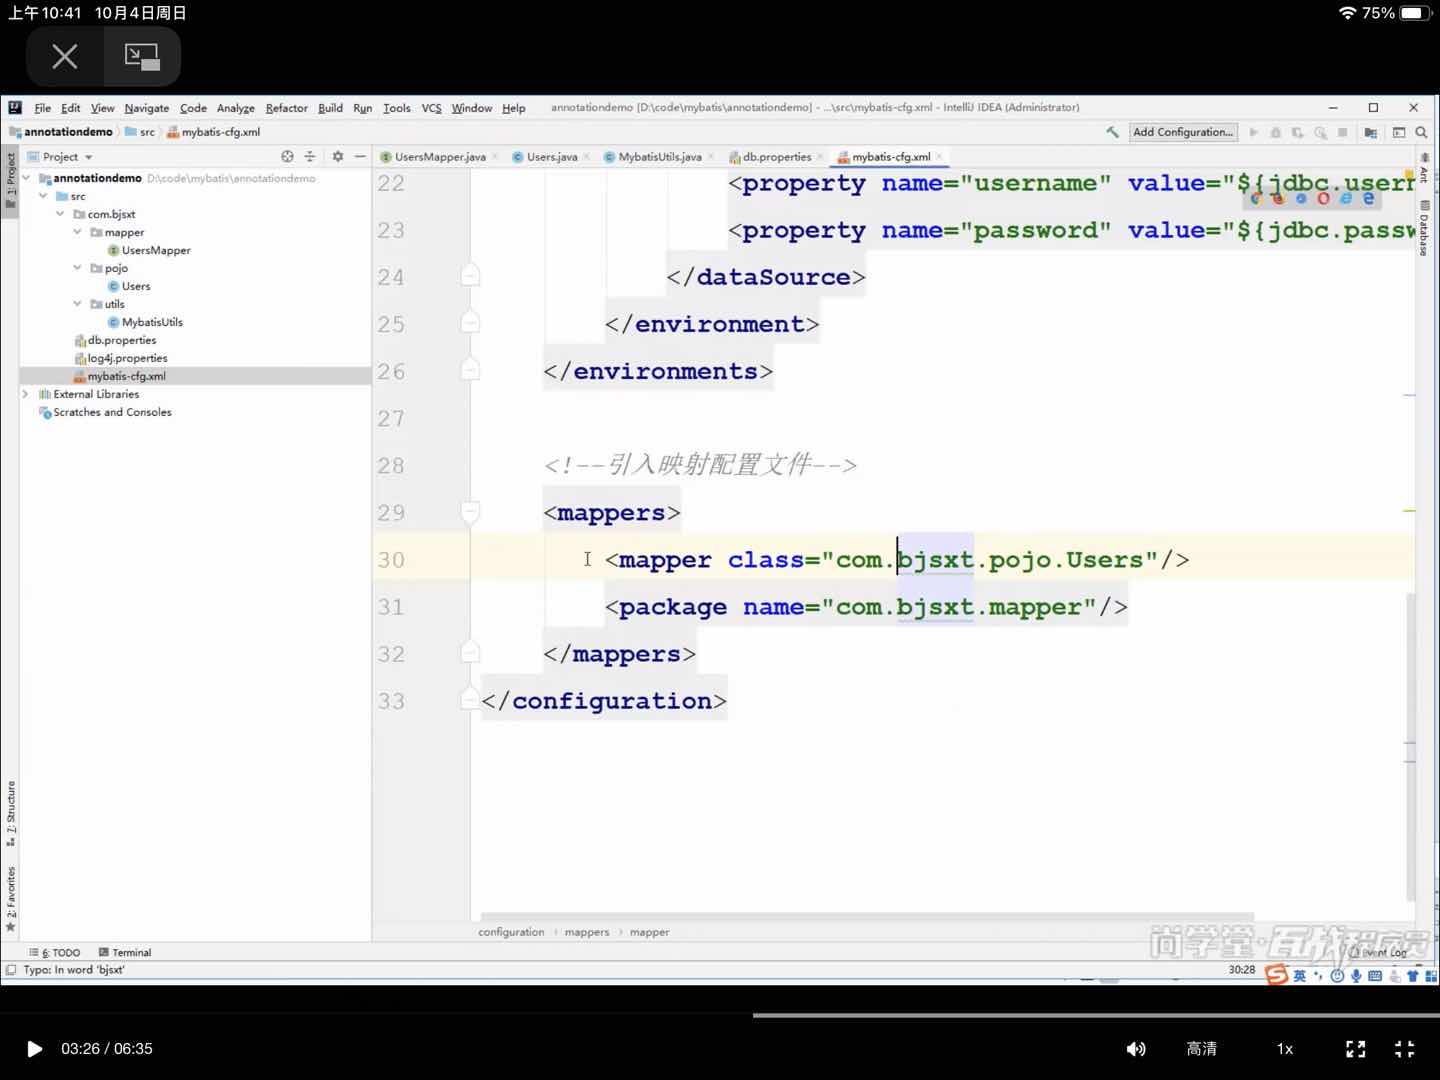Change the 1x playback speed
Screen dimensions: 1440x1080
[x=1285, y=1049]
